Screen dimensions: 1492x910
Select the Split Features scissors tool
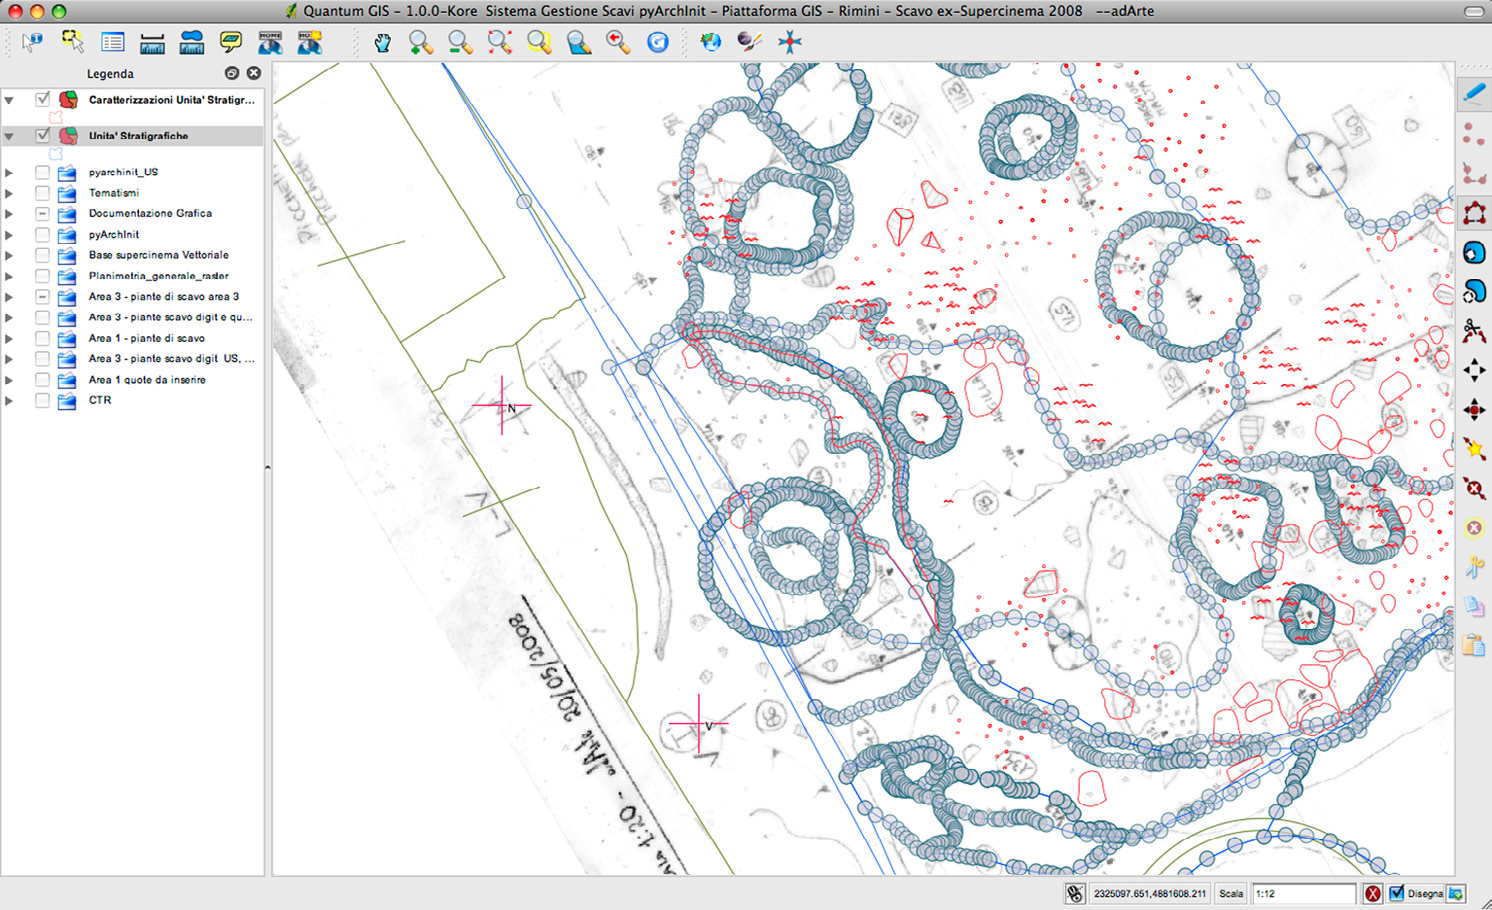(1474, 331)
